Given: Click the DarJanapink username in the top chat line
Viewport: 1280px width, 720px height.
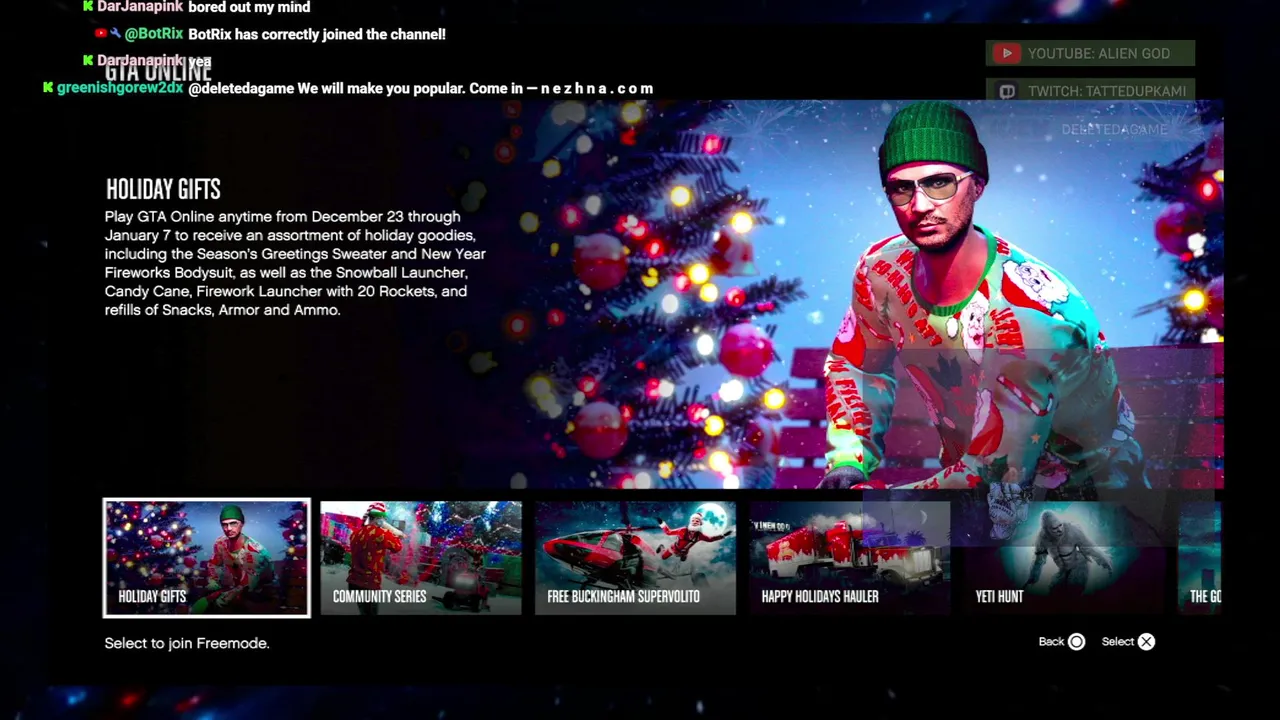Looking at the screenshot, I should coord(140,7).
